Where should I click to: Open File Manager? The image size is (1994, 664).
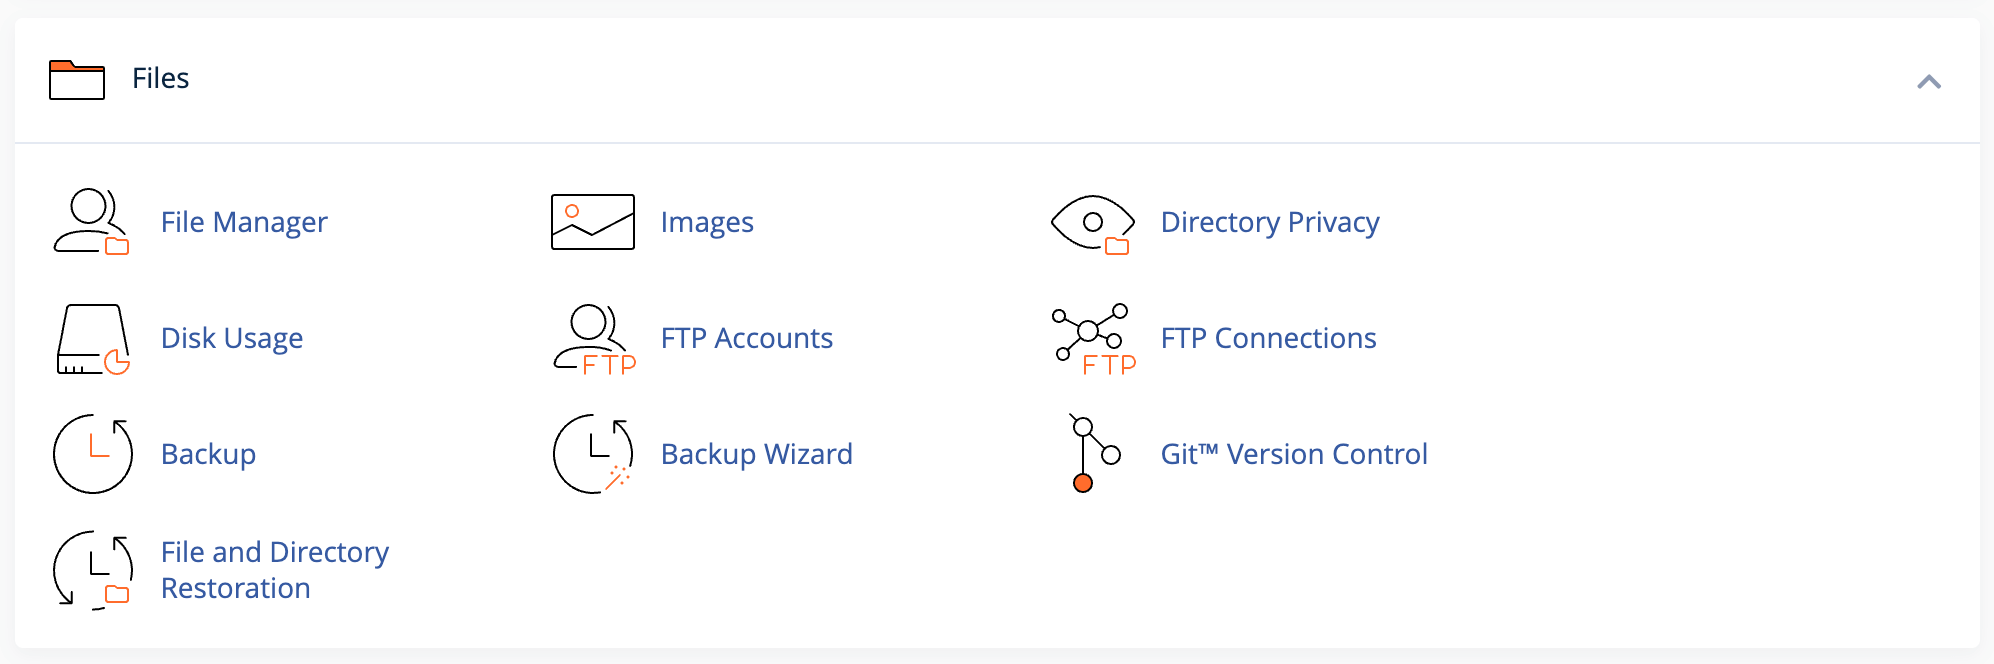point(243,222)
